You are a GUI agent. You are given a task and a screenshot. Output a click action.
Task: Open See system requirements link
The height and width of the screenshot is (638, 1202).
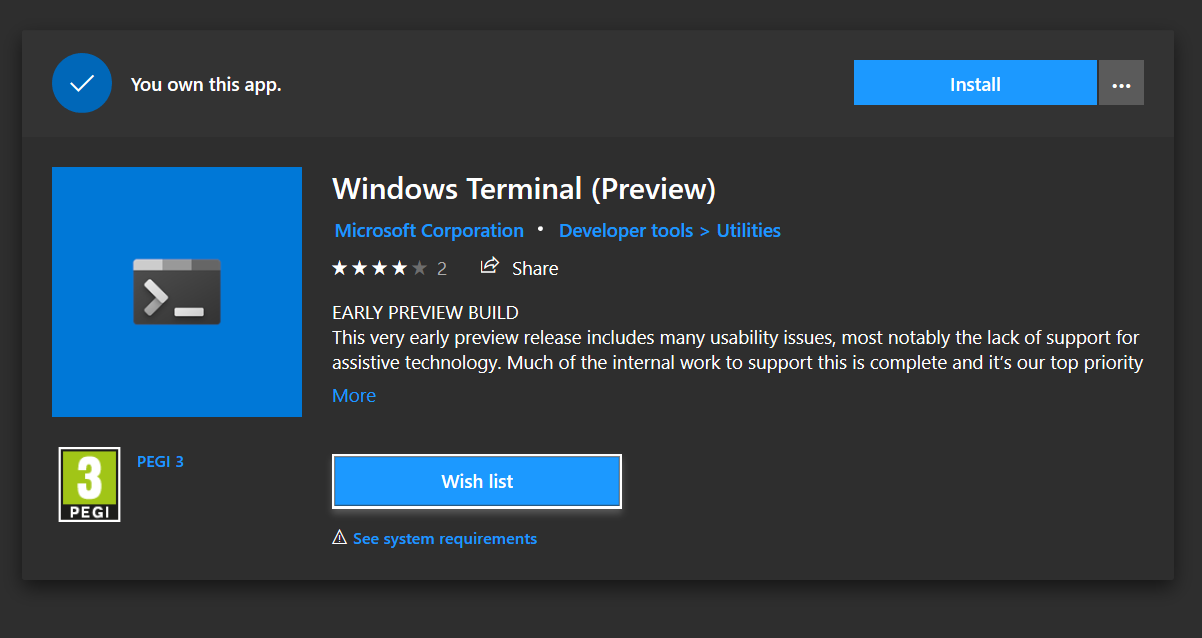(445, 538)
